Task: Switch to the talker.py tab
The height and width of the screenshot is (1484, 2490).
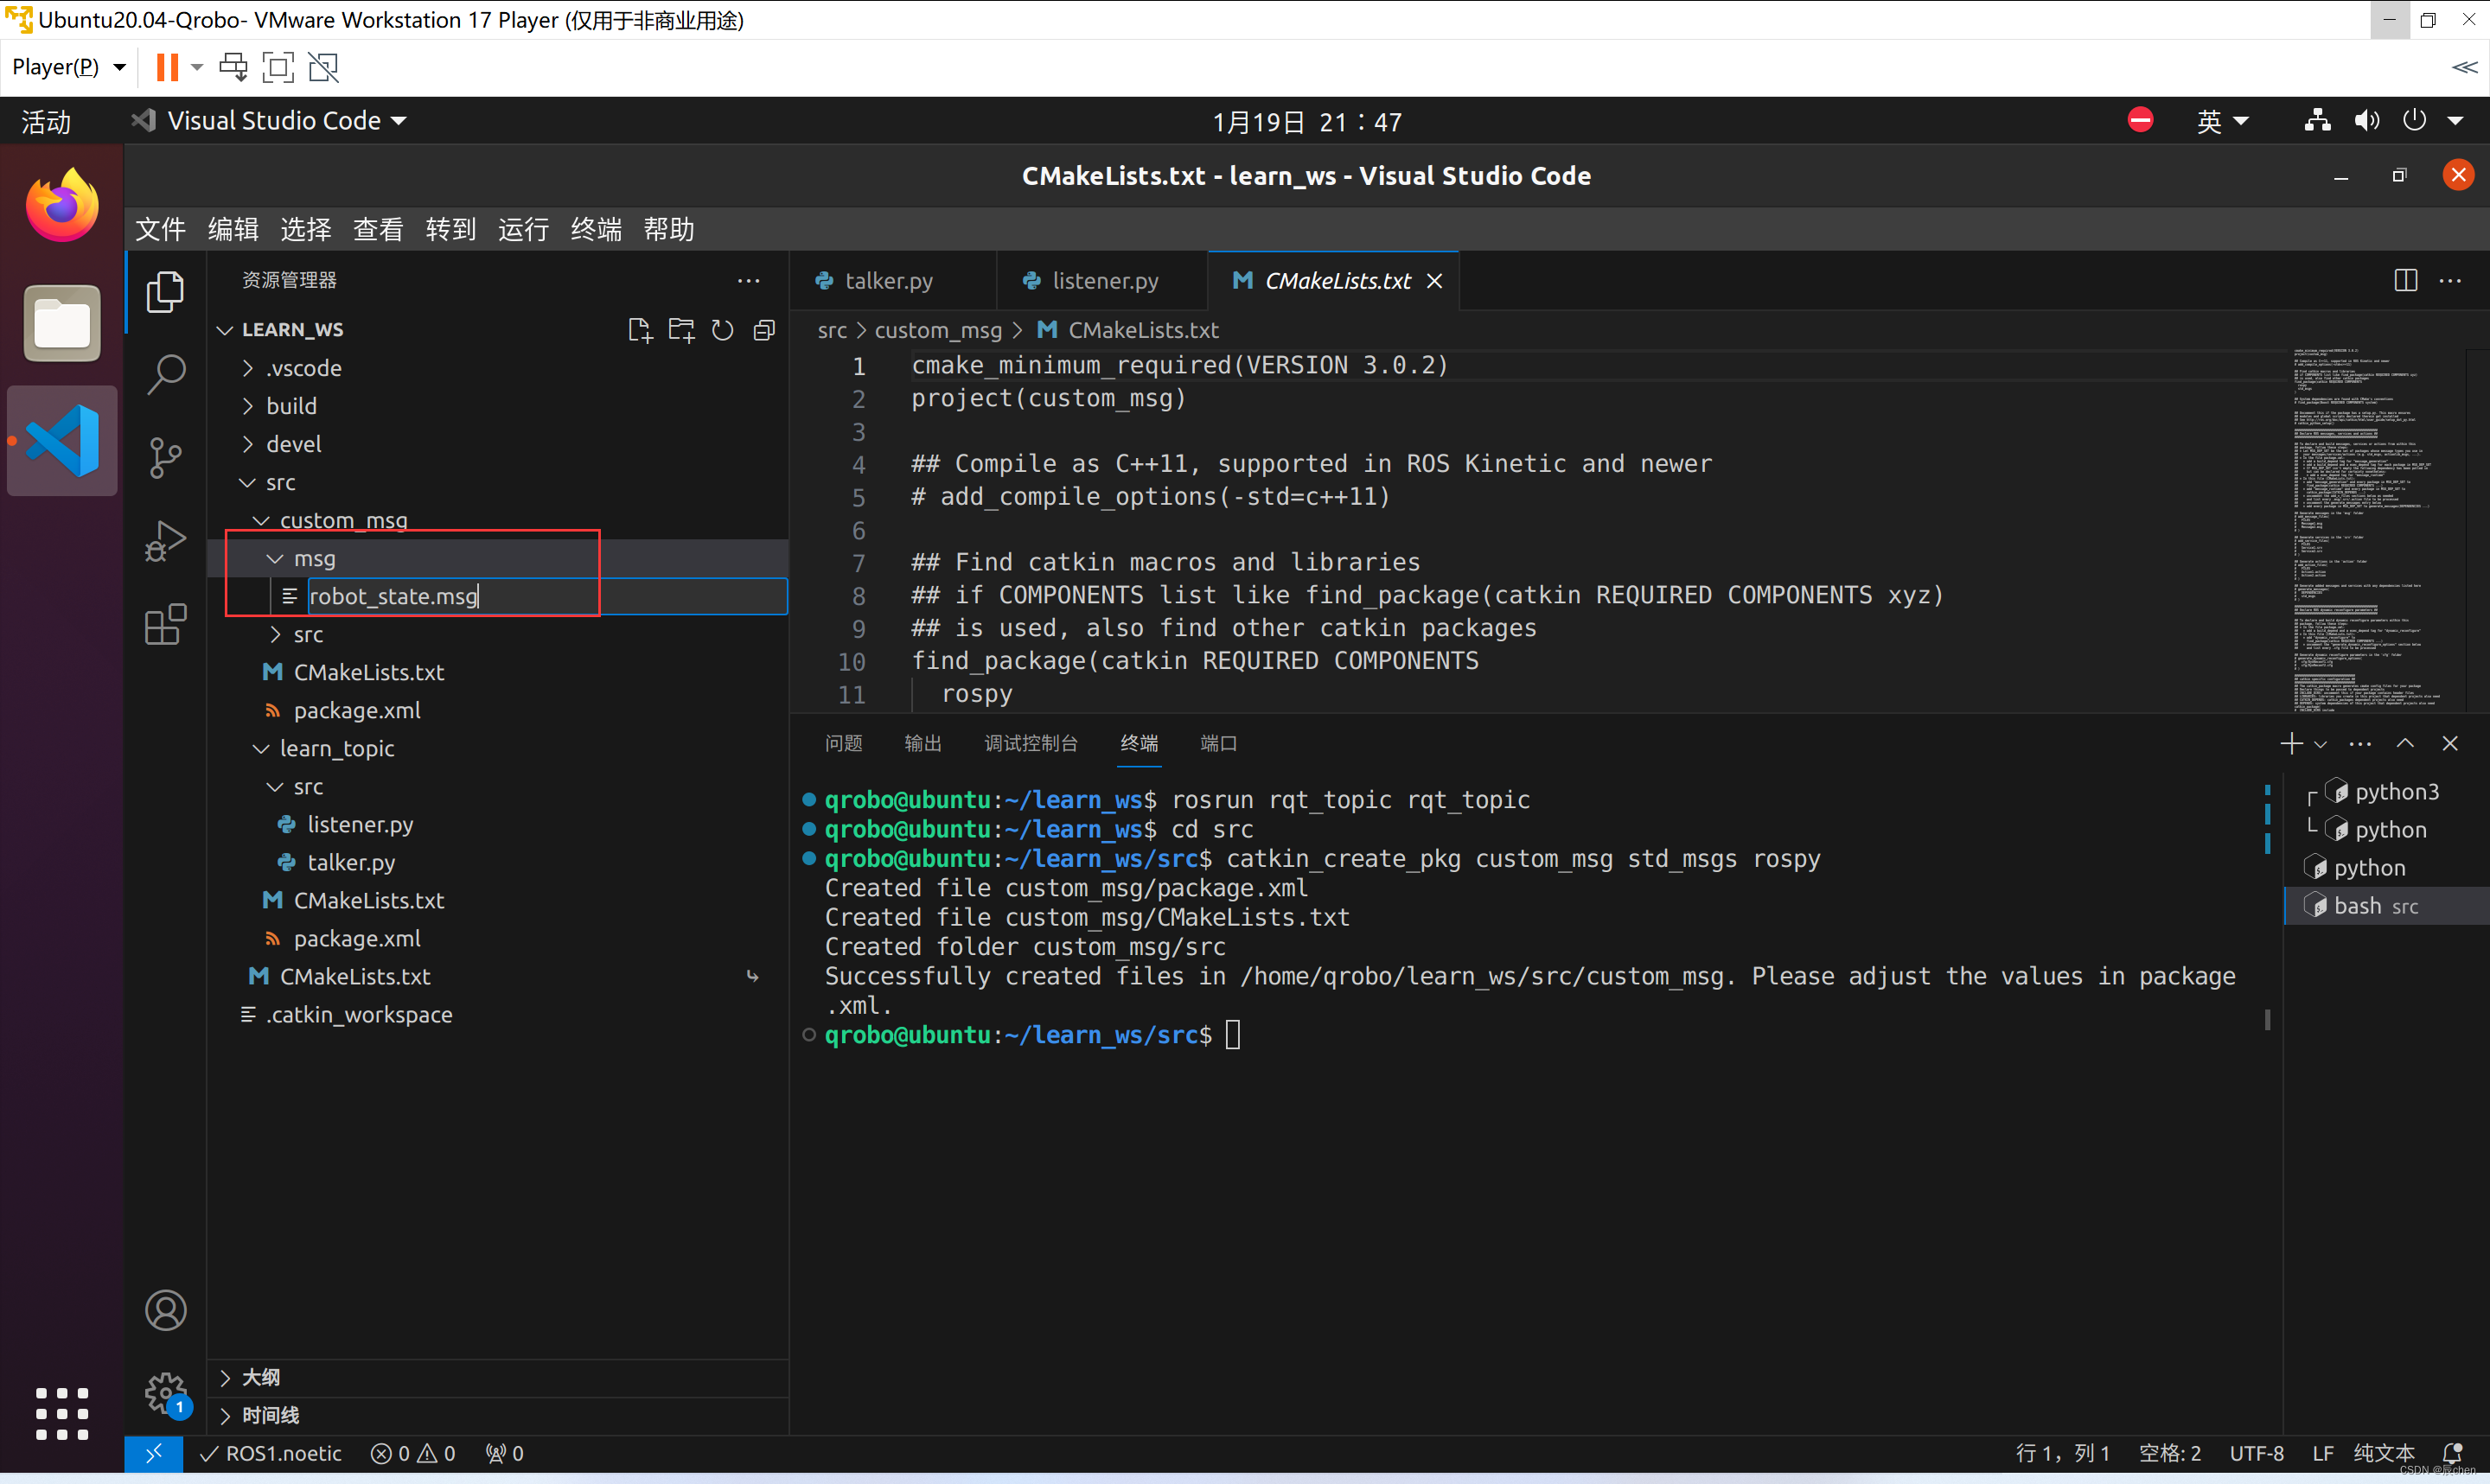Action: (889, 281)
